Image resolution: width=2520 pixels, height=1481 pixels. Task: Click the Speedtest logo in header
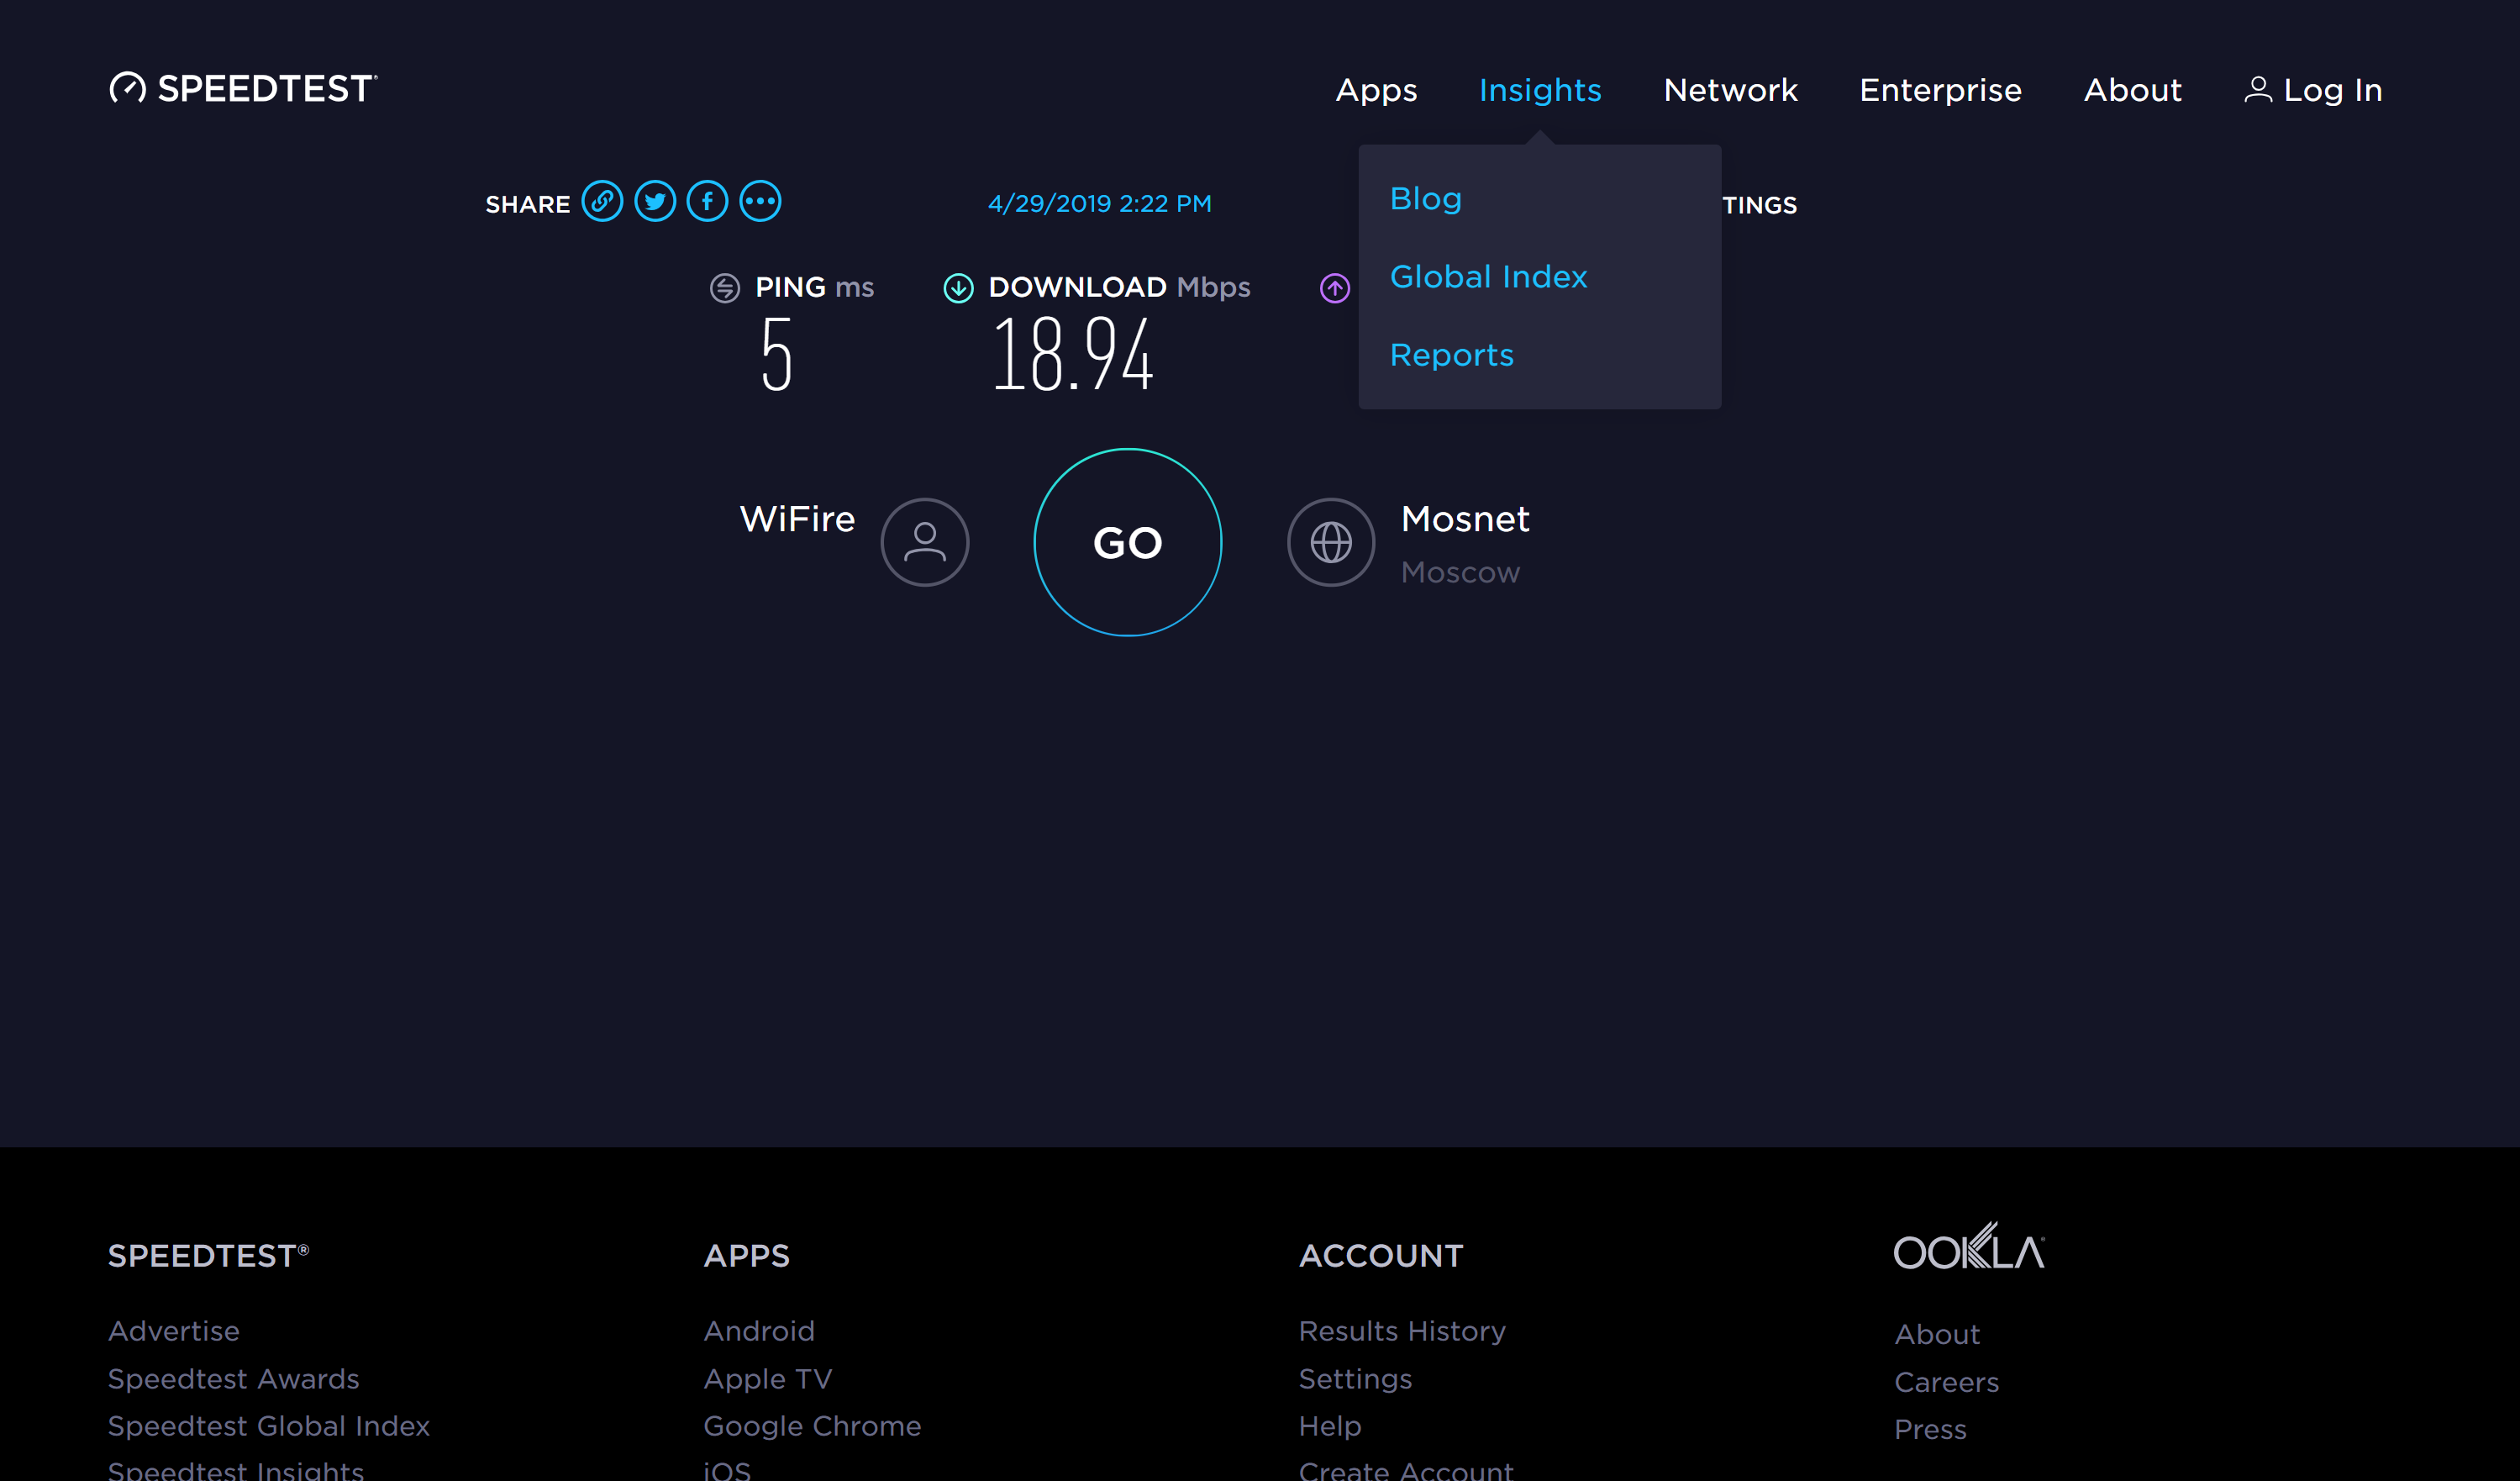tap(243, 88)
